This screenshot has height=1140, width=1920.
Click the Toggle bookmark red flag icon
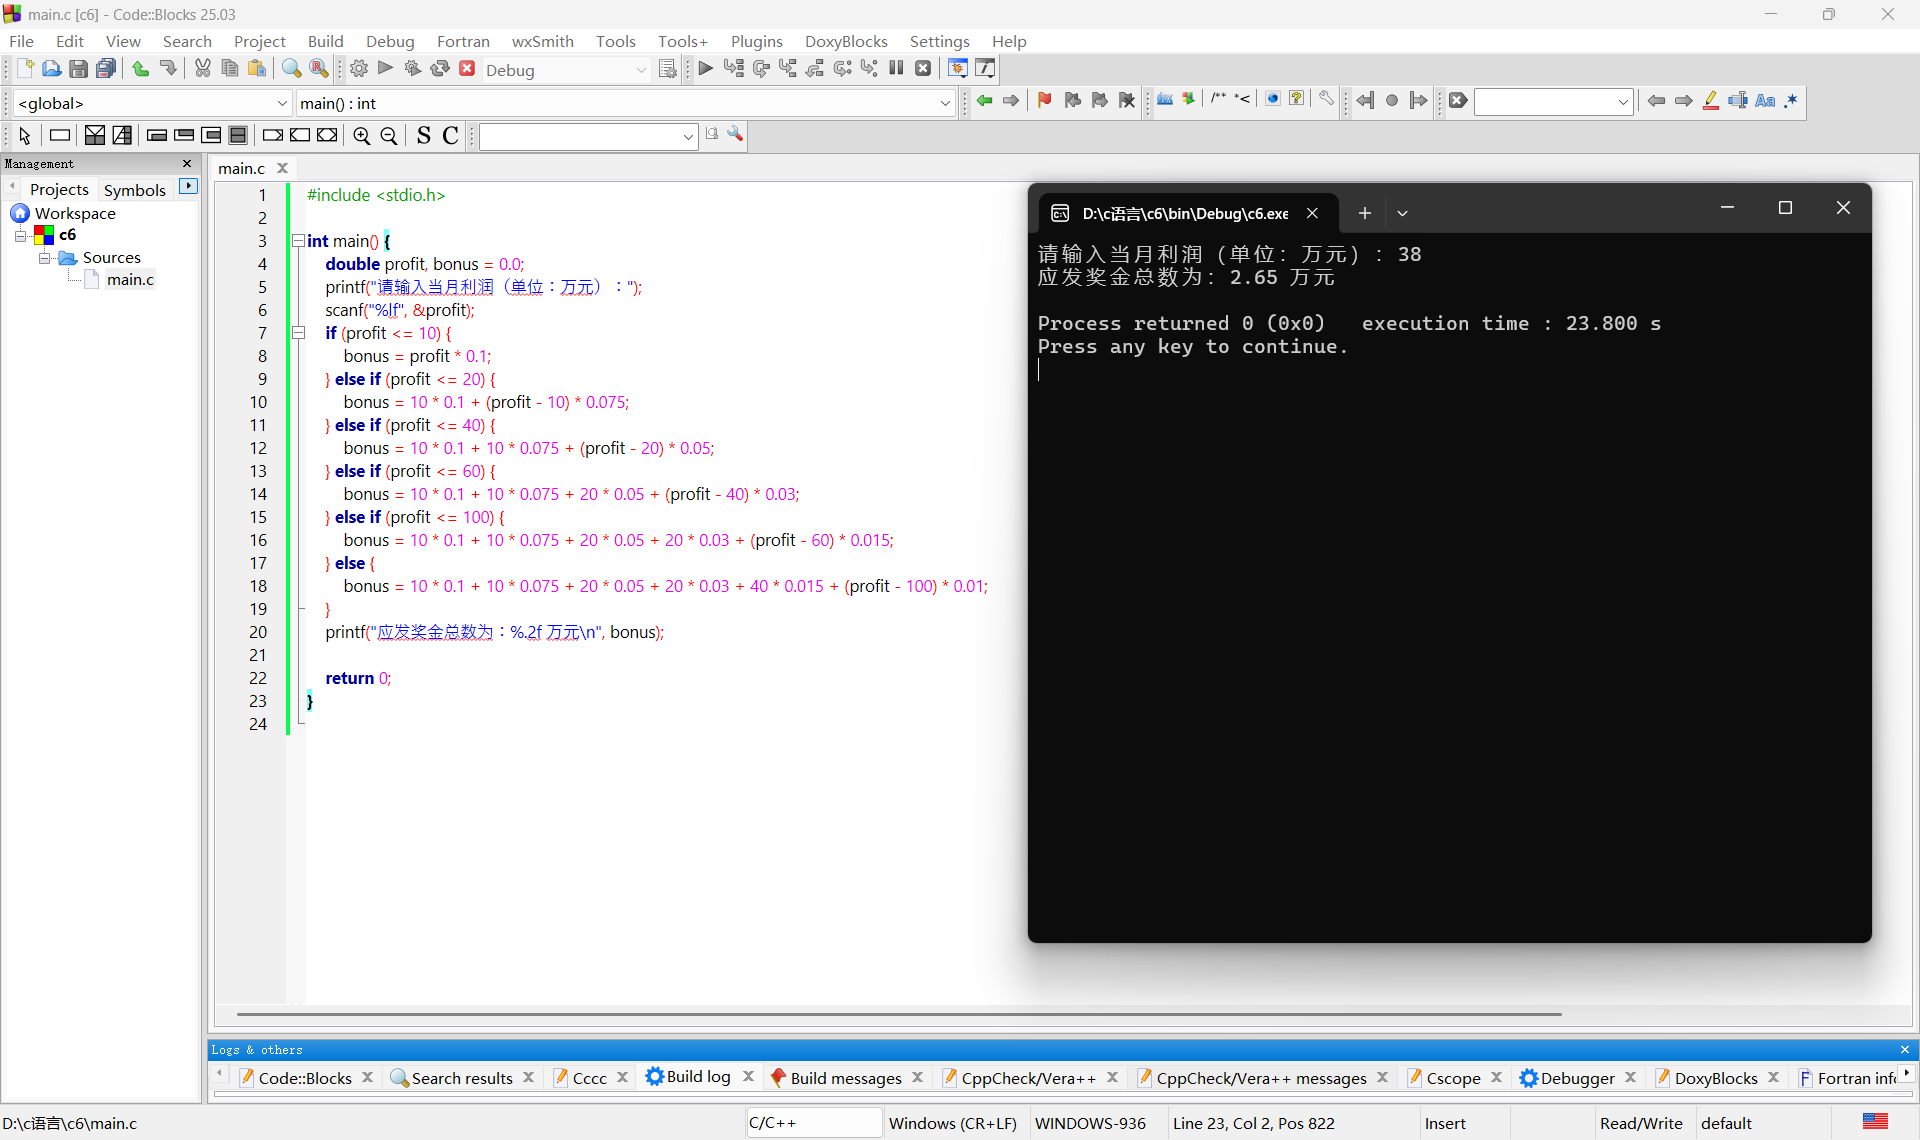pos(1045,101)
